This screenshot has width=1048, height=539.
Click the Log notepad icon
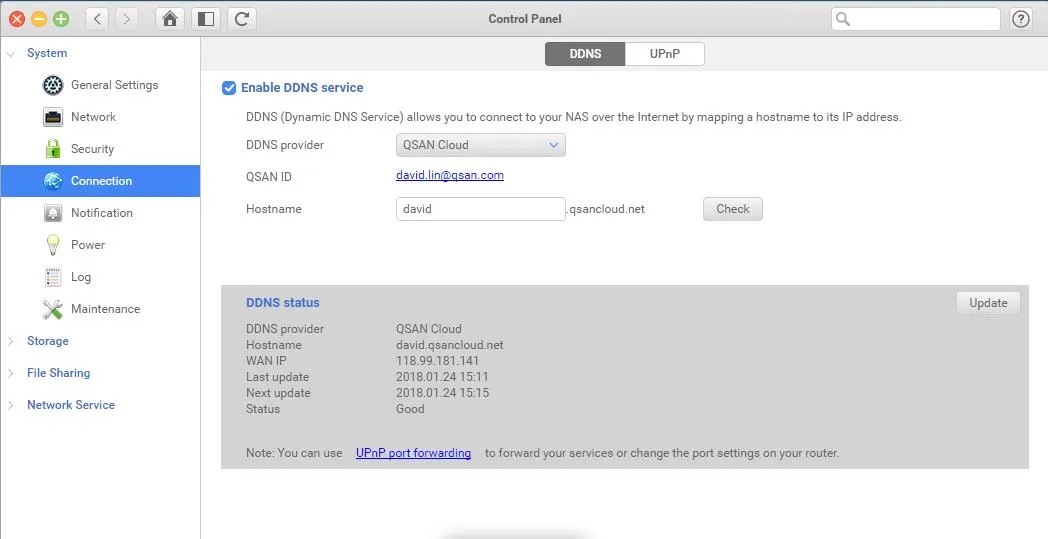coord(53,277)
